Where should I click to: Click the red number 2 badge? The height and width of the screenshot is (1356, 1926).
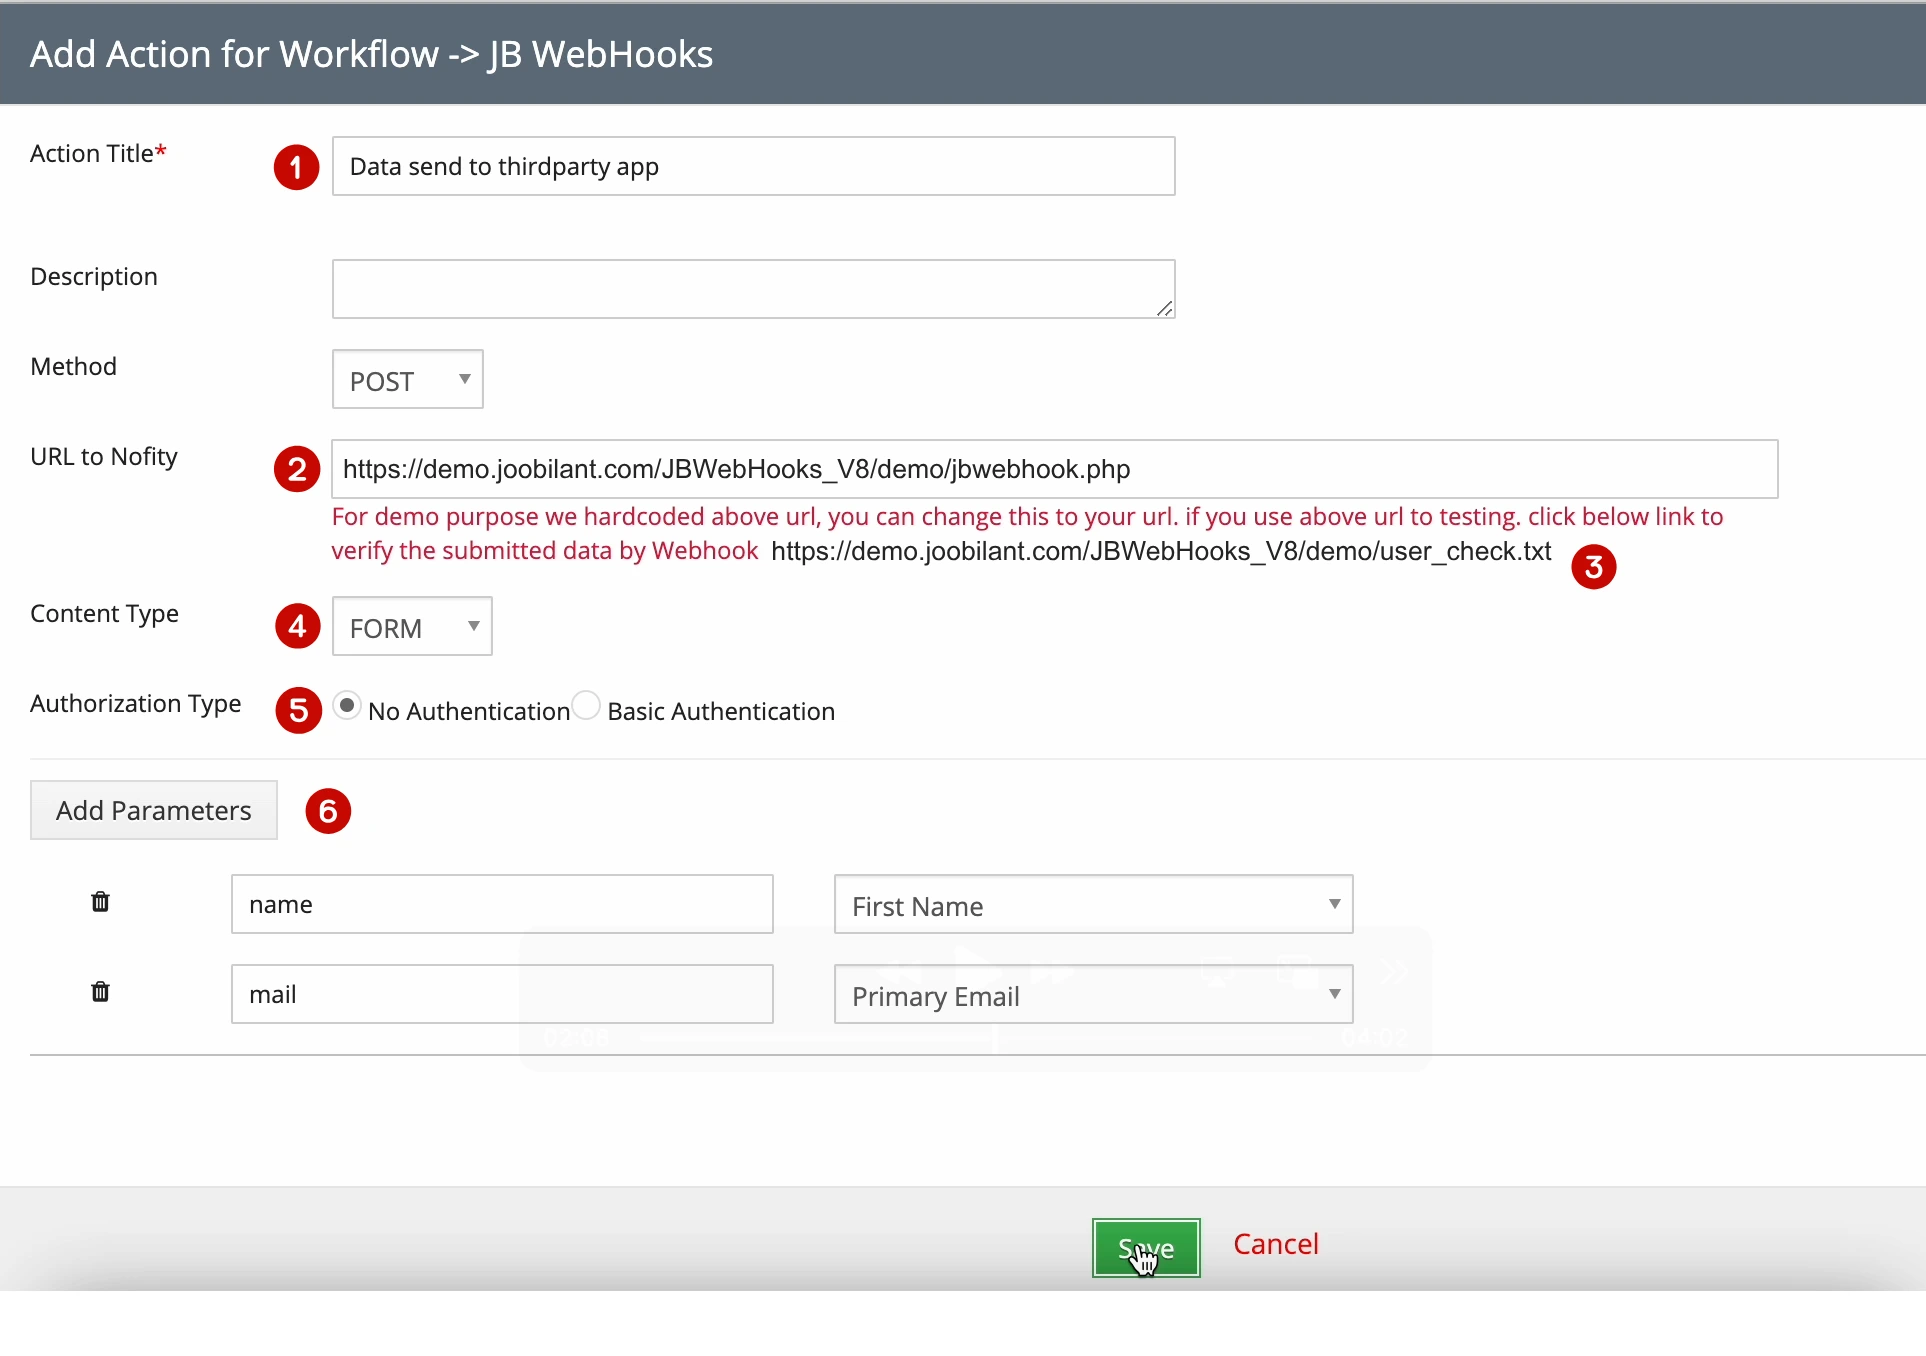pos(296,469)
